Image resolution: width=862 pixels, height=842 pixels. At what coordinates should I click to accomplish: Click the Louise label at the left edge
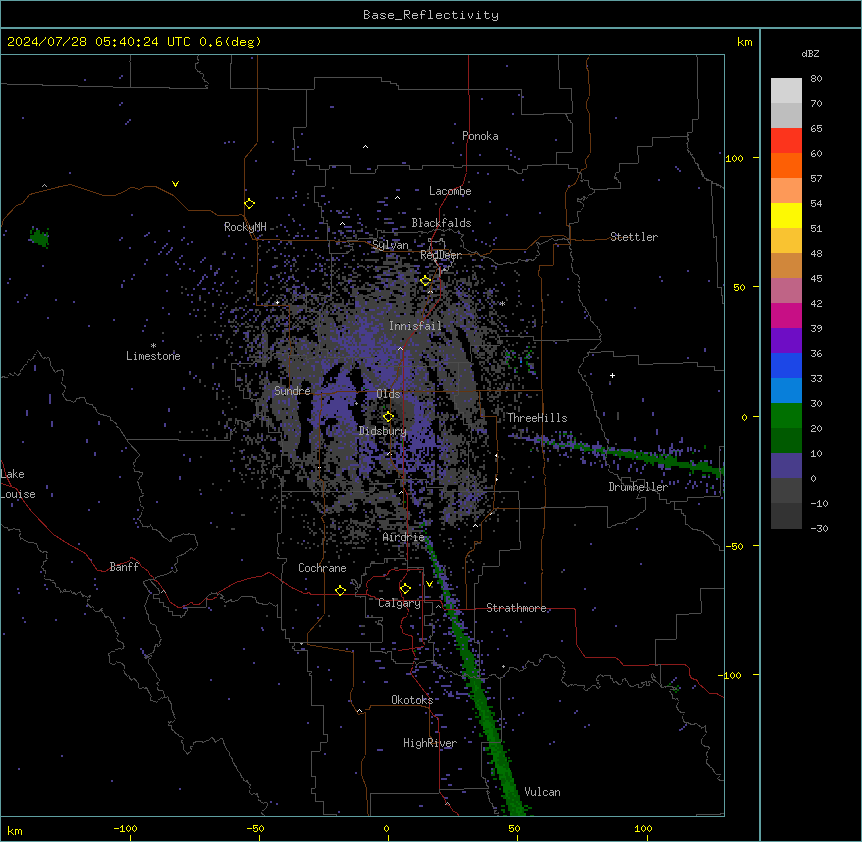point(18,494)
